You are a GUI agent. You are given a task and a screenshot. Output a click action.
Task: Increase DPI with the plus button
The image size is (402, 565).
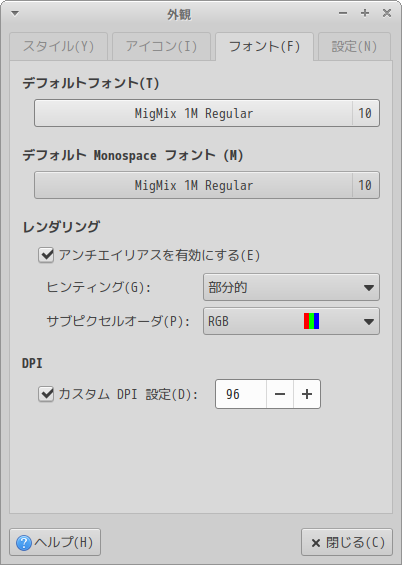click(307, 394)
